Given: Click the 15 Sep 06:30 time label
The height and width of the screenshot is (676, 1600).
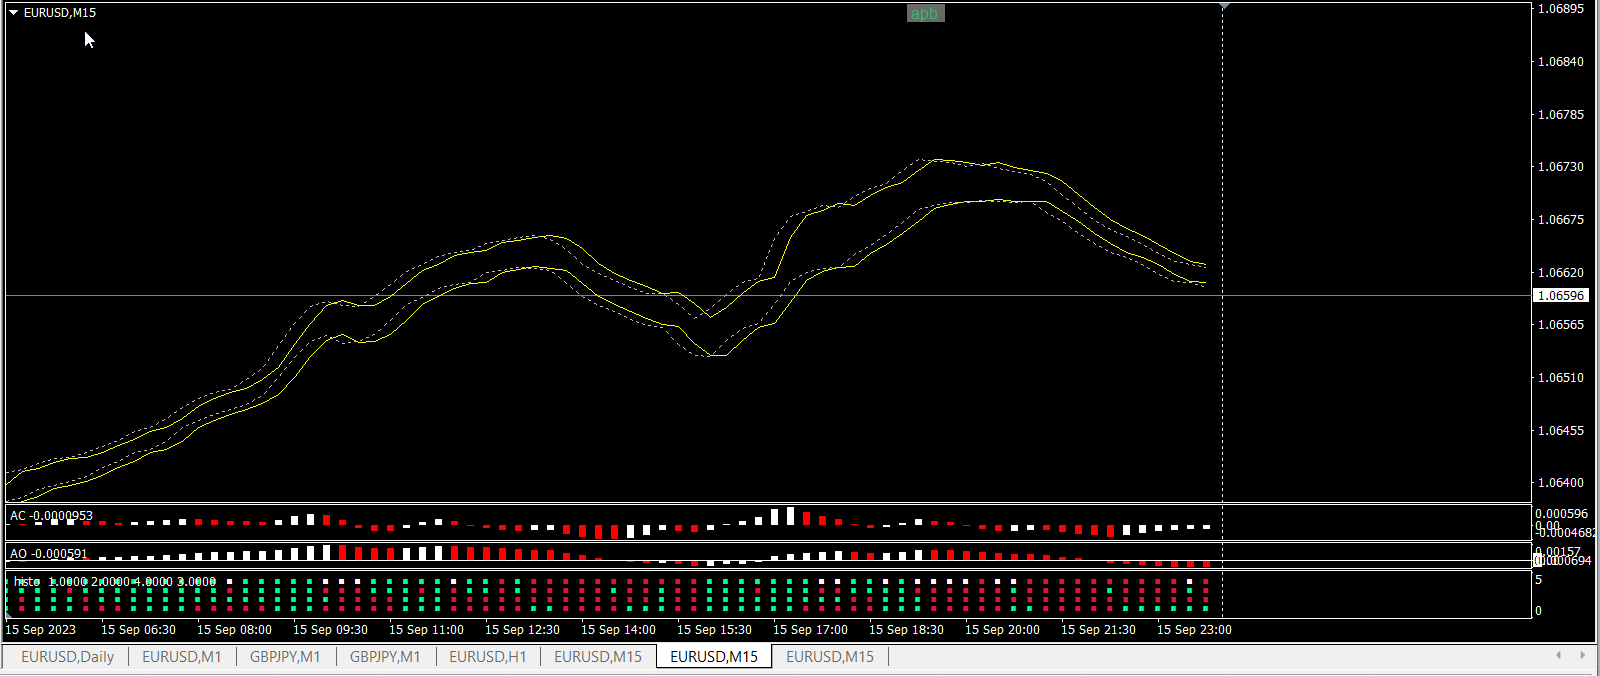Looking at the screenshot, I should (x=138, y=630).
